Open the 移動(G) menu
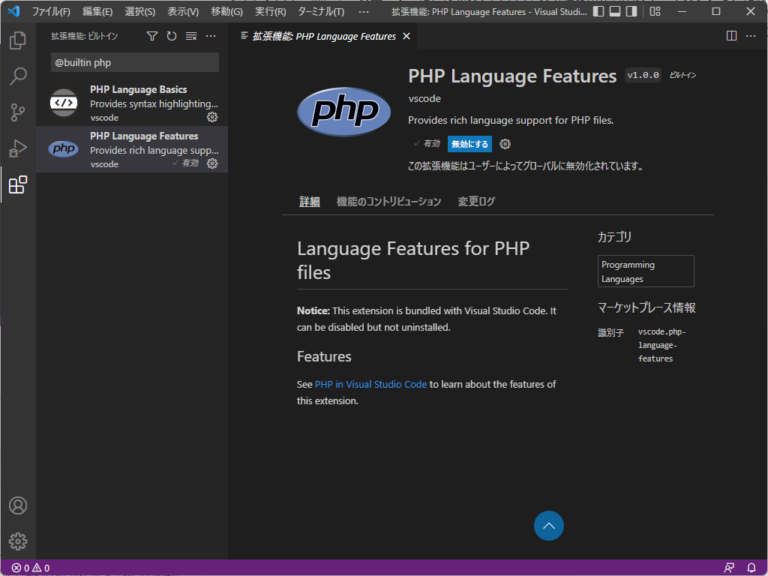Viewport: 768px width, 576px height. [227, 11]
